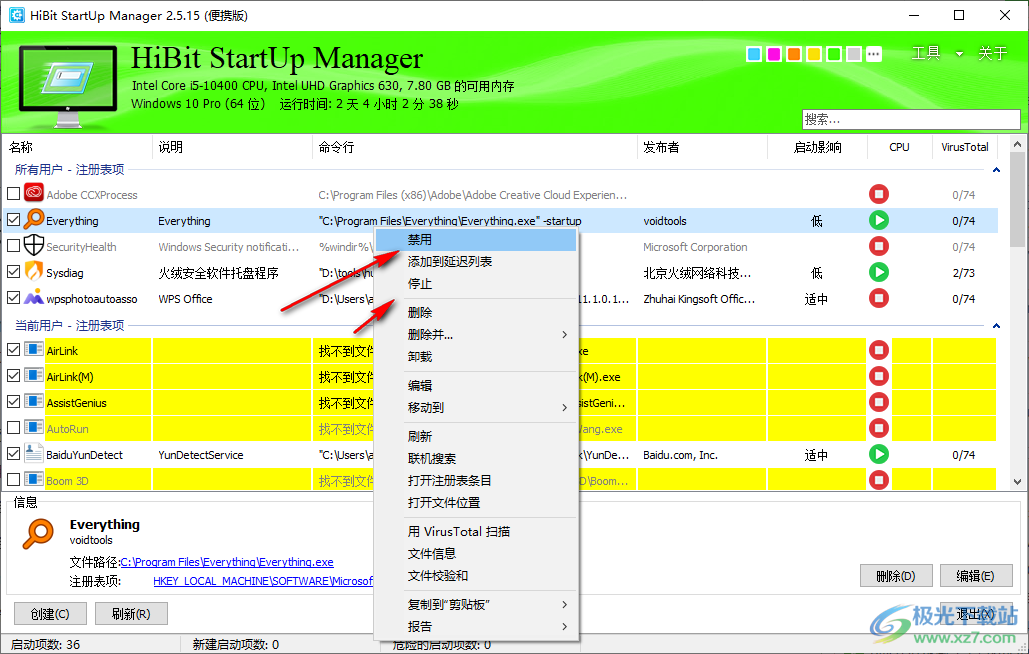Click the red stopped icon in the AirLink row
This screenshot has height=654, width=1029.
[879, 350]
